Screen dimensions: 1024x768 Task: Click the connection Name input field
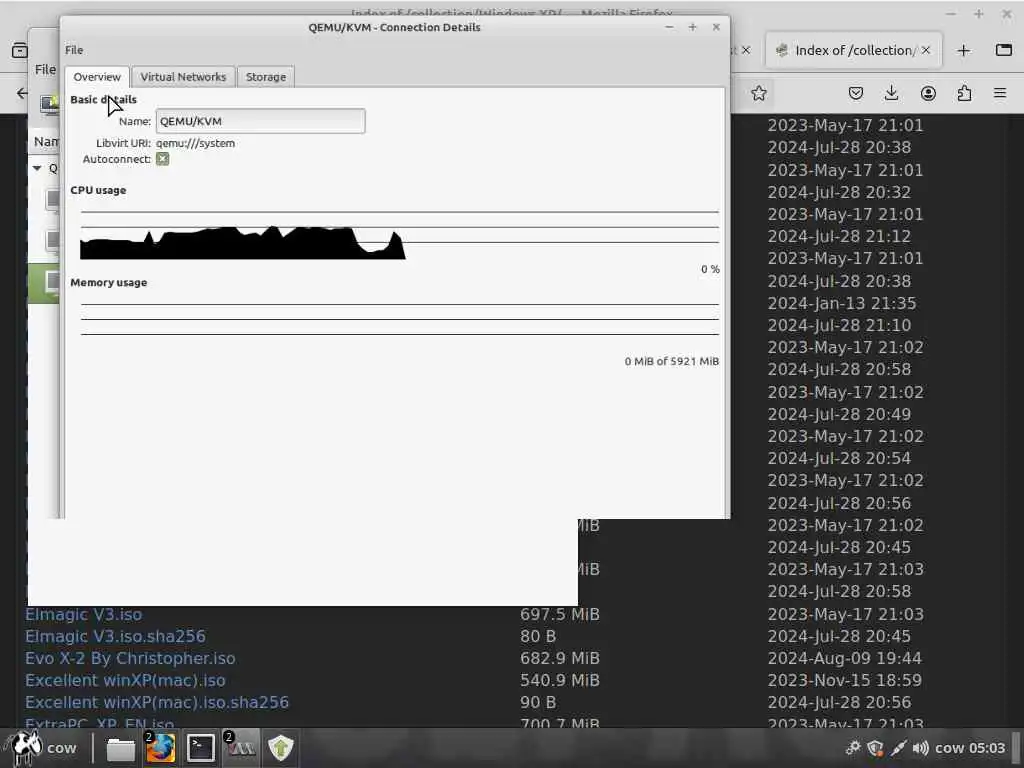coord(261,121)
